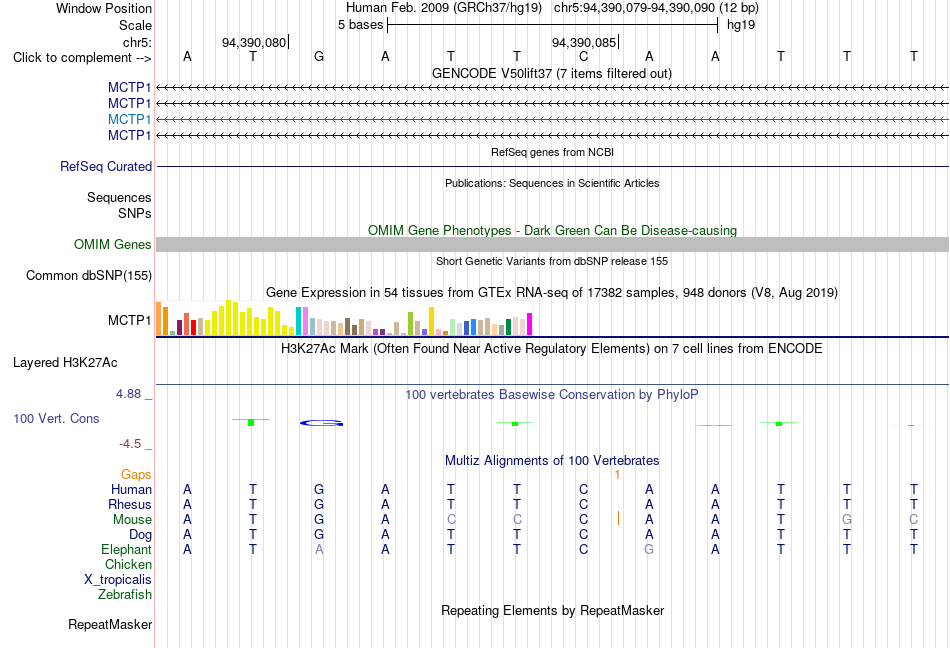Click the OMIM Gene Phenotypes green title

tap(553, 231)
